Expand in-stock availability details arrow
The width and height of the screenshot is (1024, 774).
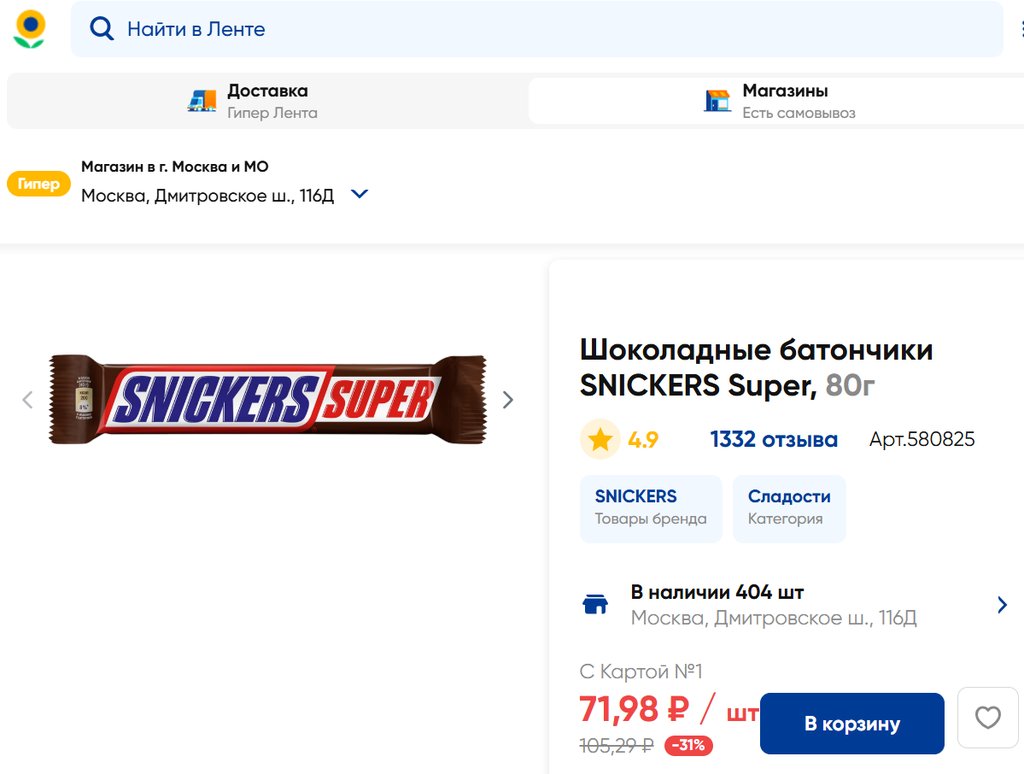(x=1002, y=604)
